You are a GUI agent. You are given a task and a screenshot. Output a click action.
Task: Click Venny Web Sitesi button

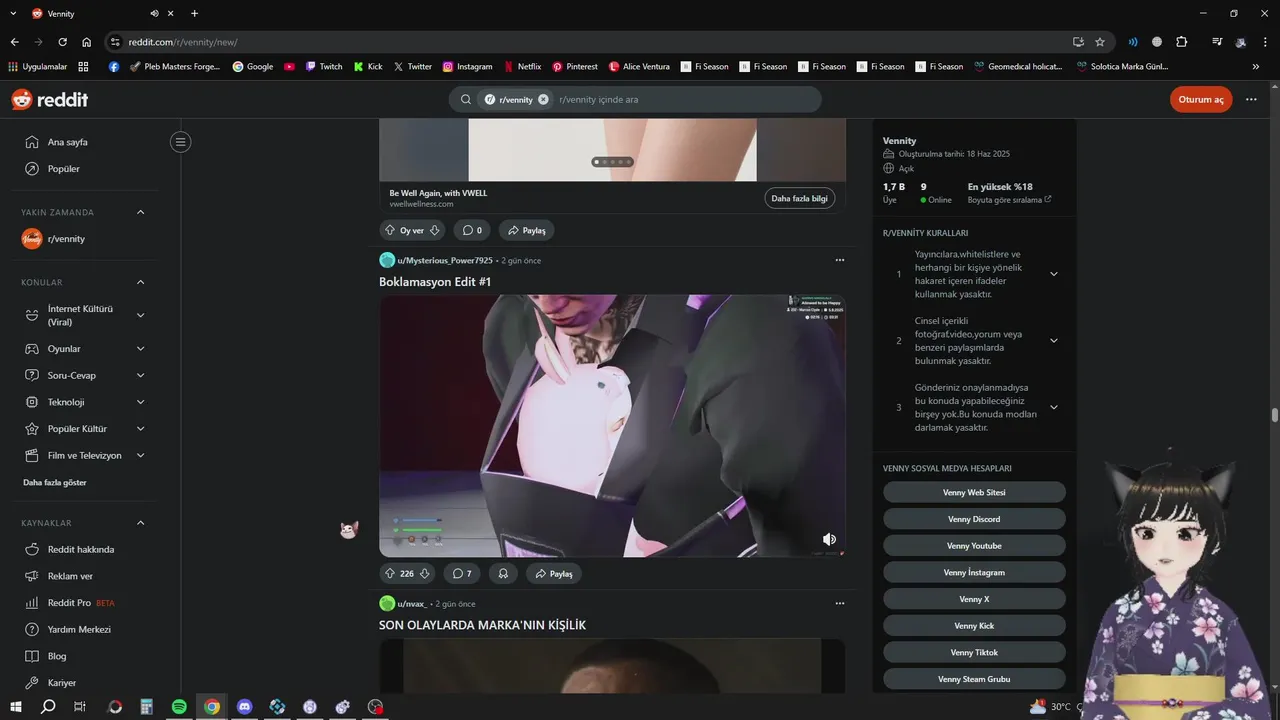pyautogui.click(x=974, y=492)
